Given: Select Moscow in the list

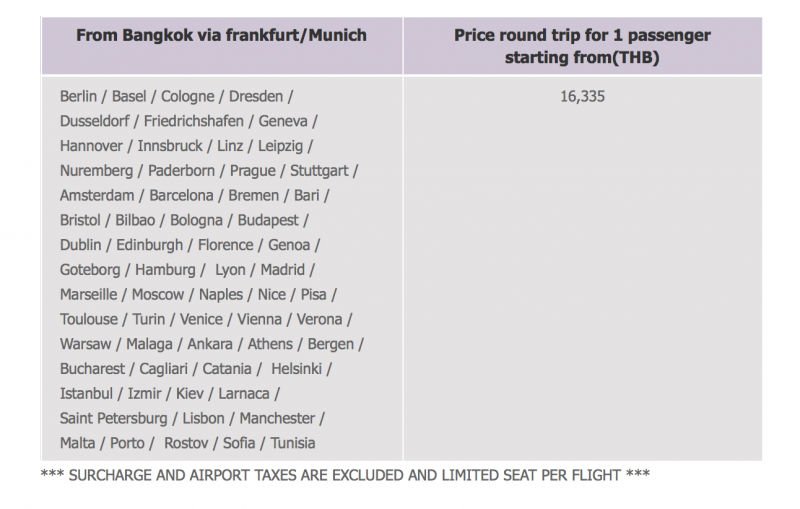Looking at the screenshot, I should click(x=158, y=295).
